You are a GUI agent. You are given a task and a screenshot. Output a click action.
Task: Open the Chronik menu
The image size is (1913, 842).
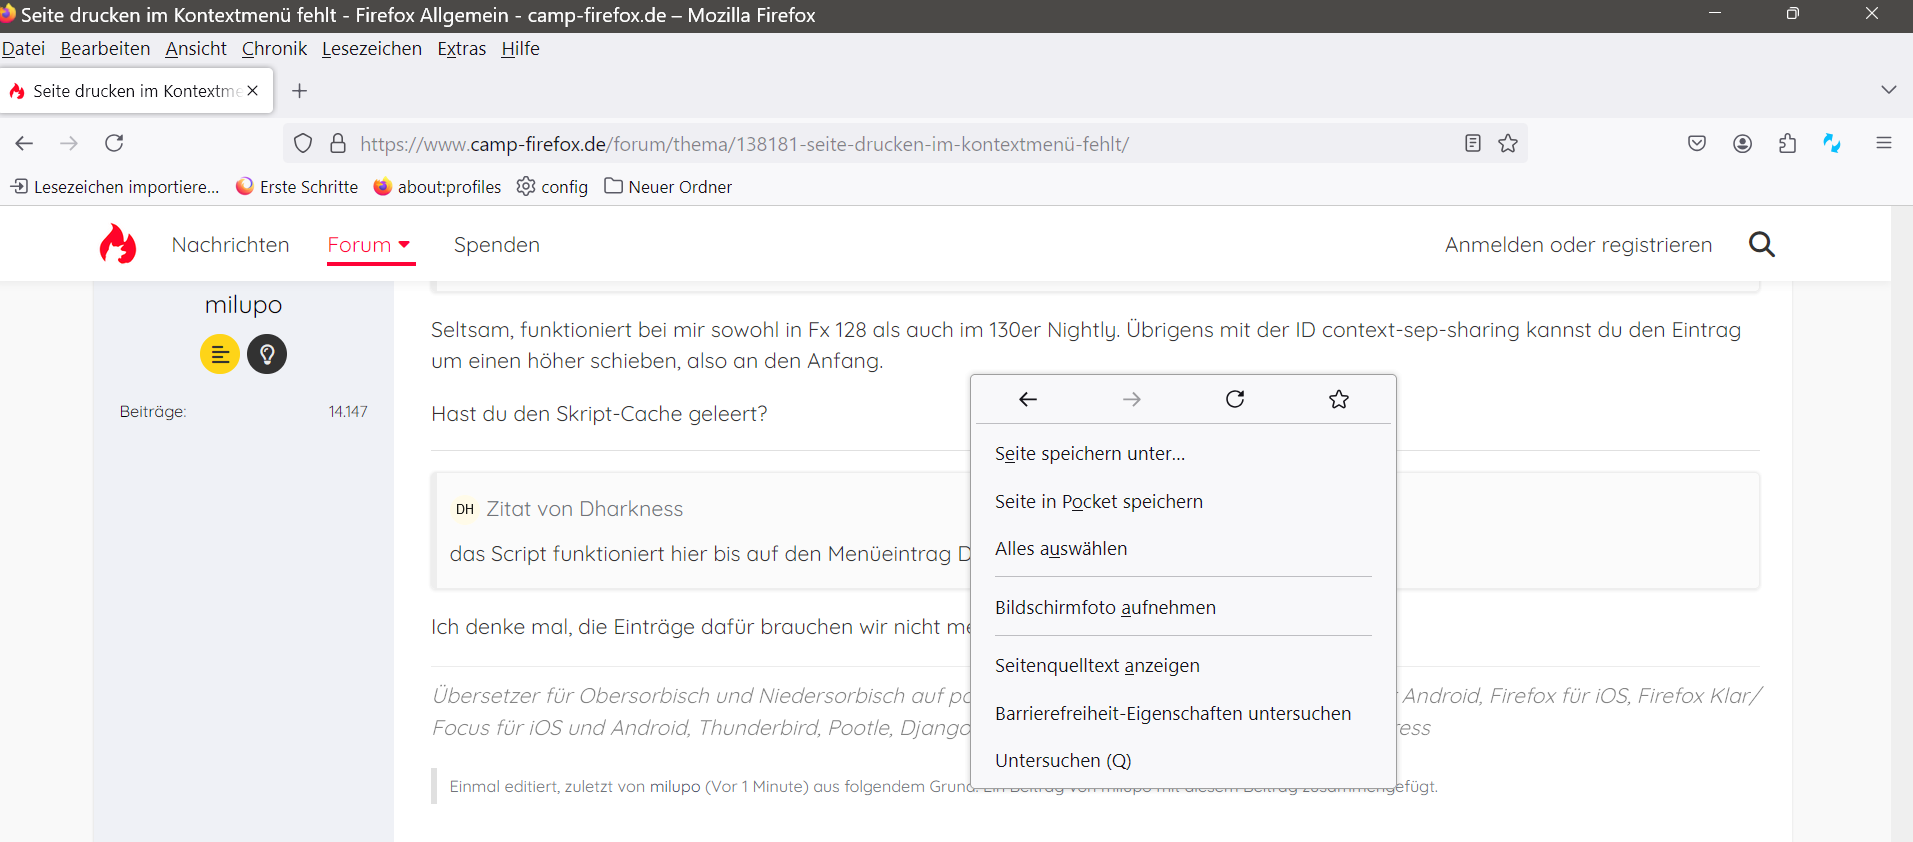coord(274,49)
